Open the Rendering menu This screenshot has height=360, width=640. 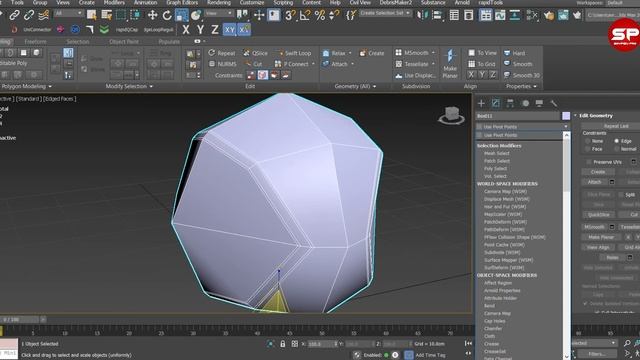[219, 2]
